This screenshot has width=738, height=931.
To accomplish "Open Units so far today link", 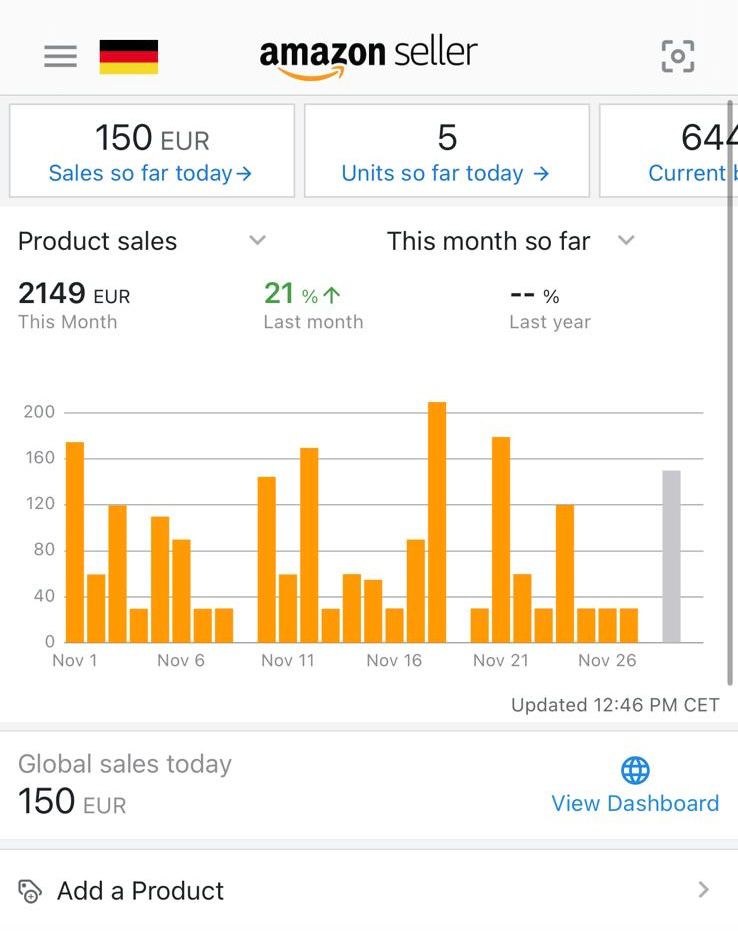I will click(445, 173).
